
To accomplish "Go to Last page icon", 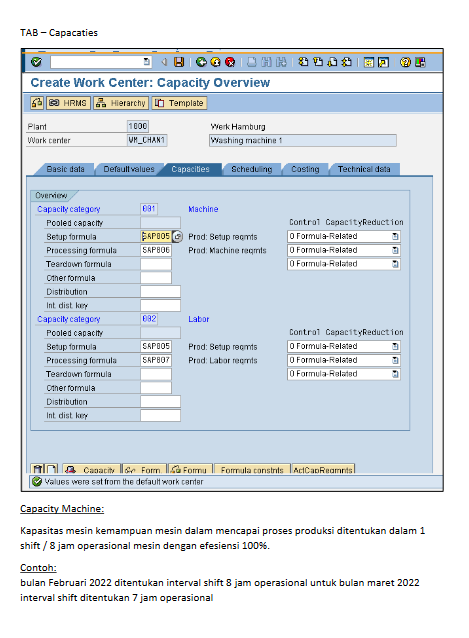I will (347, 62).
